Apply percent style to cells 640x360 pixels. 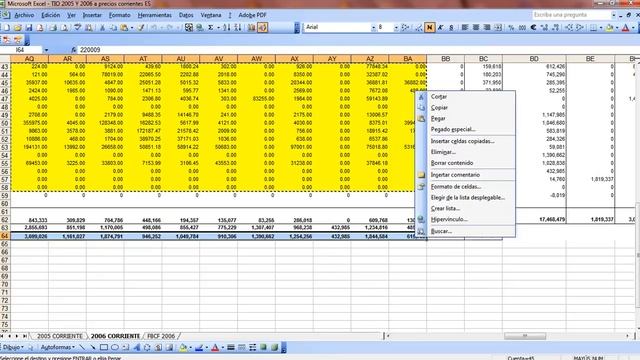tap(511, 27)
